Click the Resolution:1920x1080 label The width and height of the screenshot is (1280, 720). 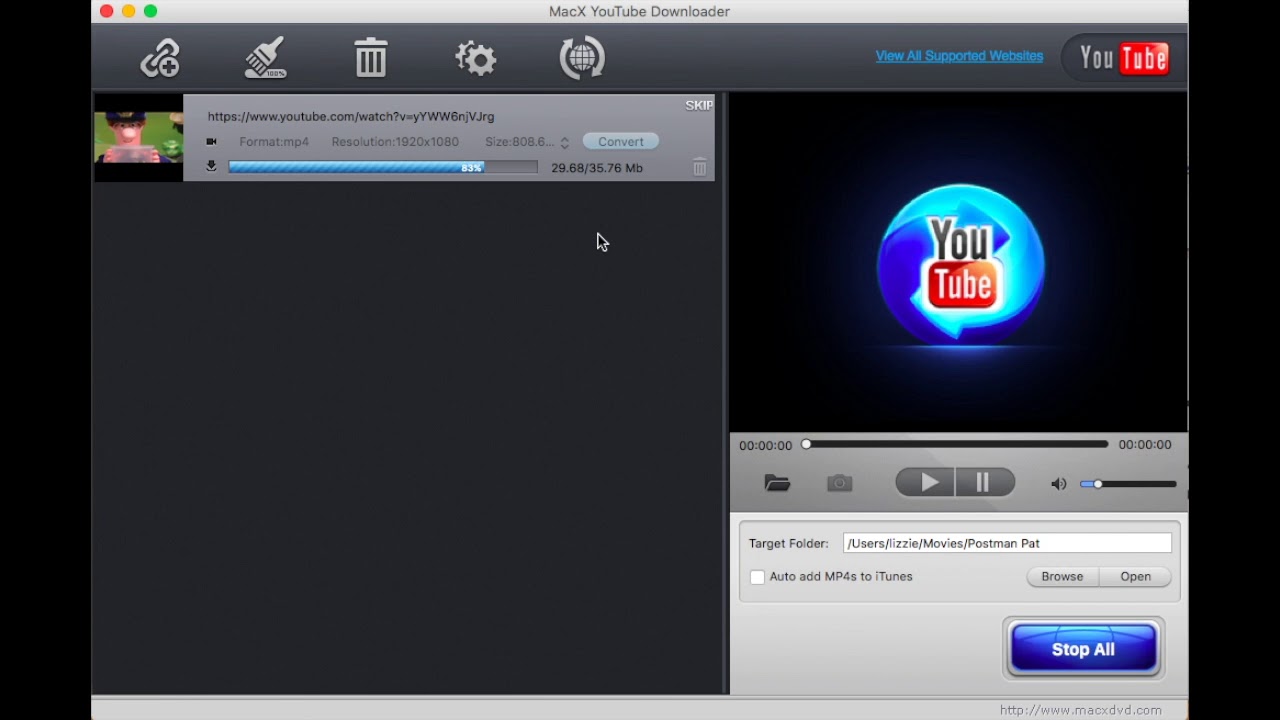point(395,141)
